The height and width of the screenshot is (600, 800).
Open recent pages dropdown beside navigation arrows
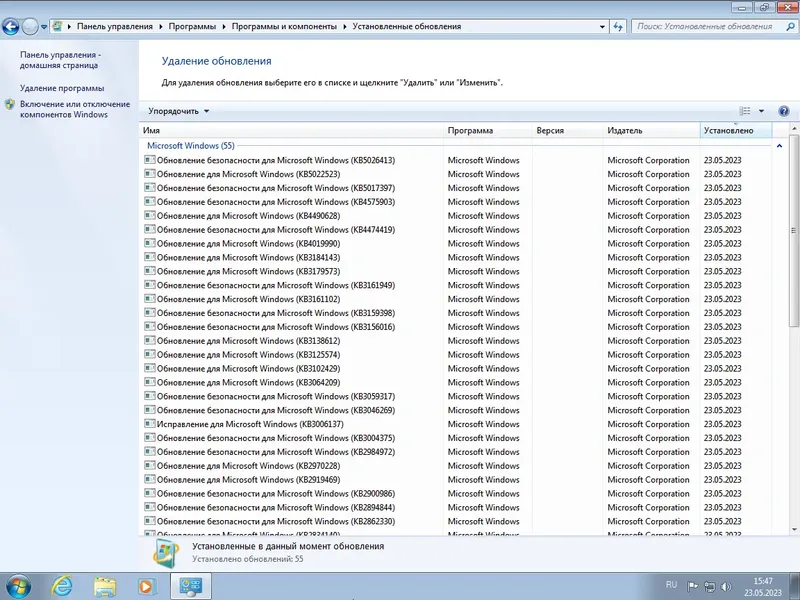(44, 27)
